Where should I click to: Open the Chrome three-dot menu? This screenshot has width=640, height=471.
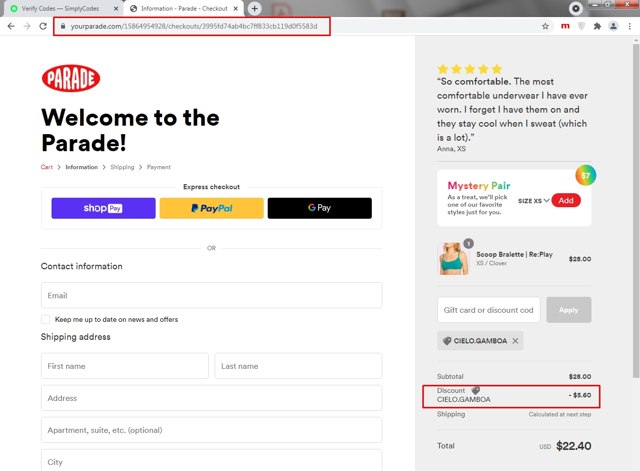(x=629, y=26)
